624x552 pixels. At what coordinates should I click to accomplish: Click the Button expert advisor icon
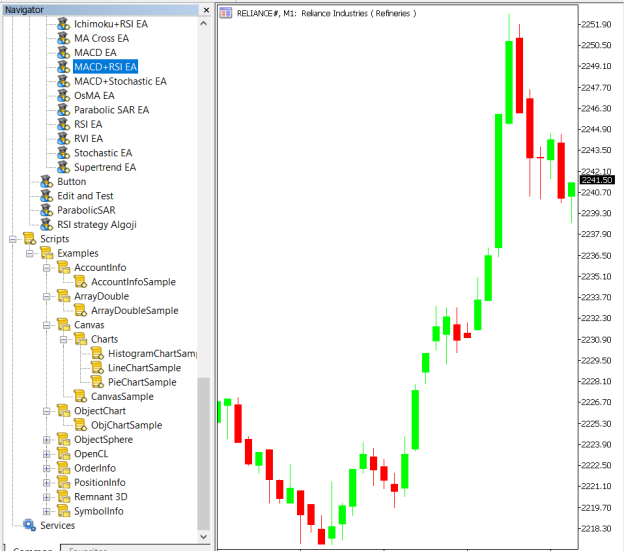[47, 181]
